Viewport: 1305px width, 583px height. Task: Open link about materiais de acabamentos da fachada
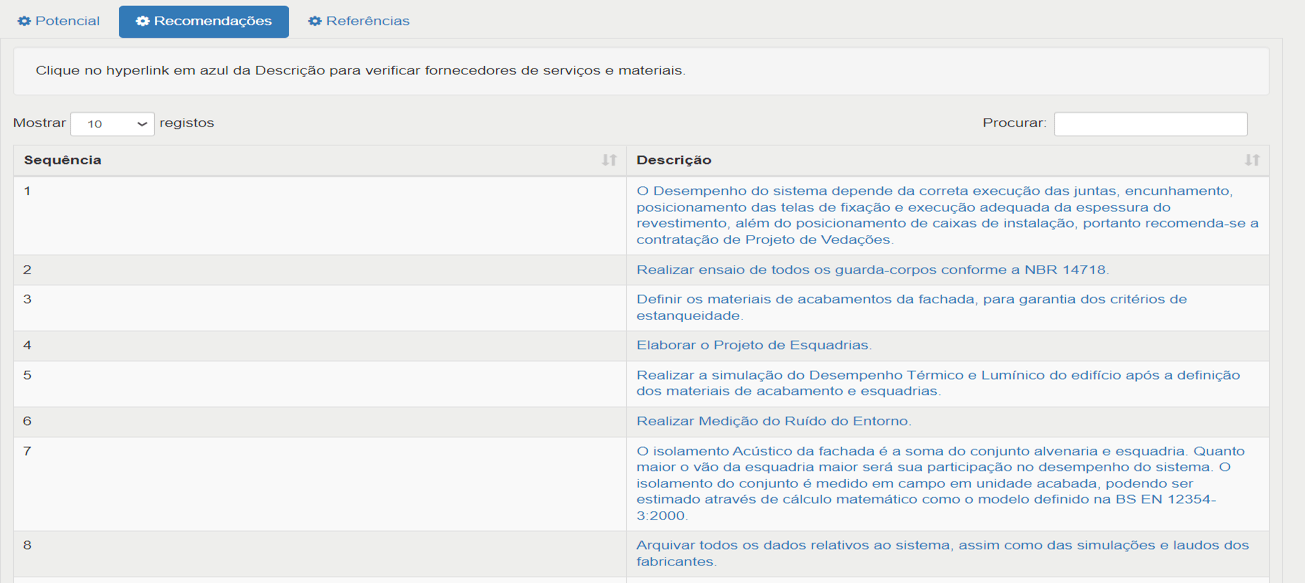[911, 307]
